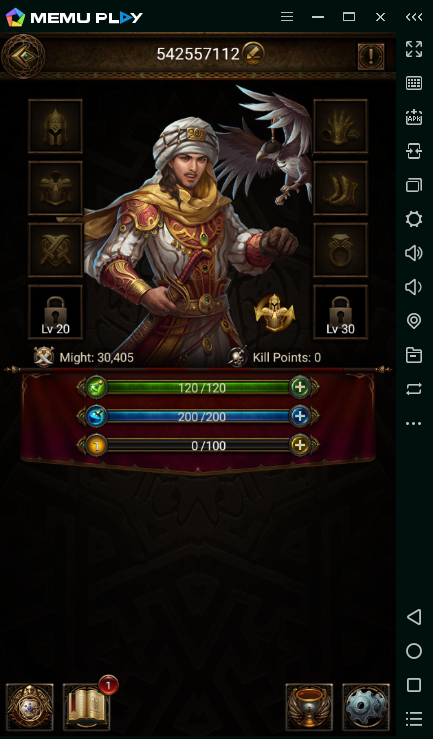Expand MEmu sidebar with triple chevron
The height and width of the screenshot is (739, 433).
tap(414, 17)
